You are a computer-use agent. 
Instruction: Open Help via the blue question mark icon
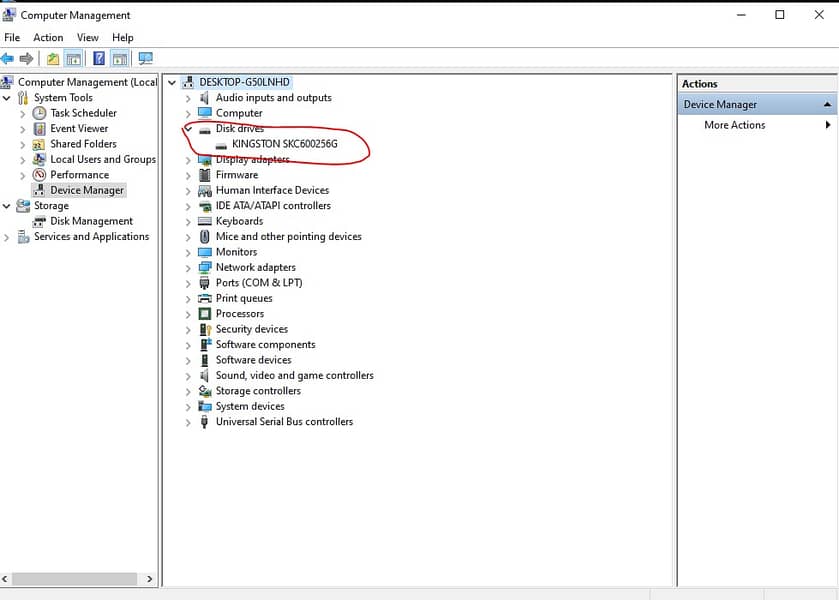(99, 58)
